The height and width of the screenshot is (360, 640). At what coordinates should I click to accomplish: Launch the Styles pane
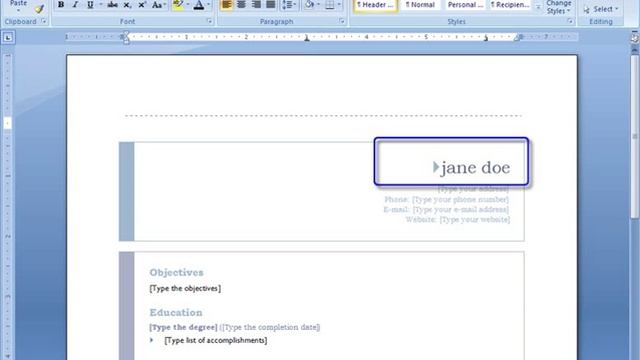coord(570,21)
